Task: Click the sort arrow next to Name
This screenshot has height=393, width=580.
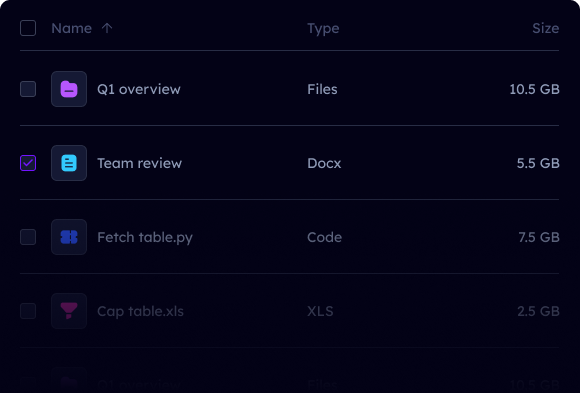Action: point(107,28)
